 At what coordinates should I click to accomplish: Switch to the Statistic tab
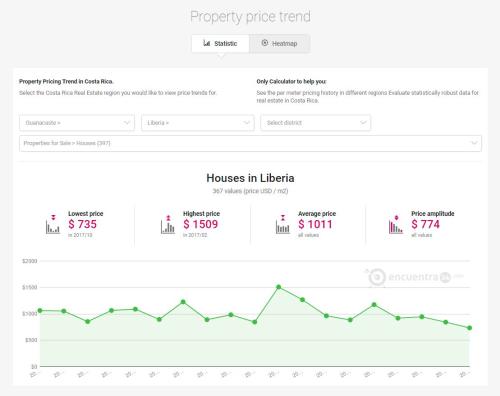(220, 44)
